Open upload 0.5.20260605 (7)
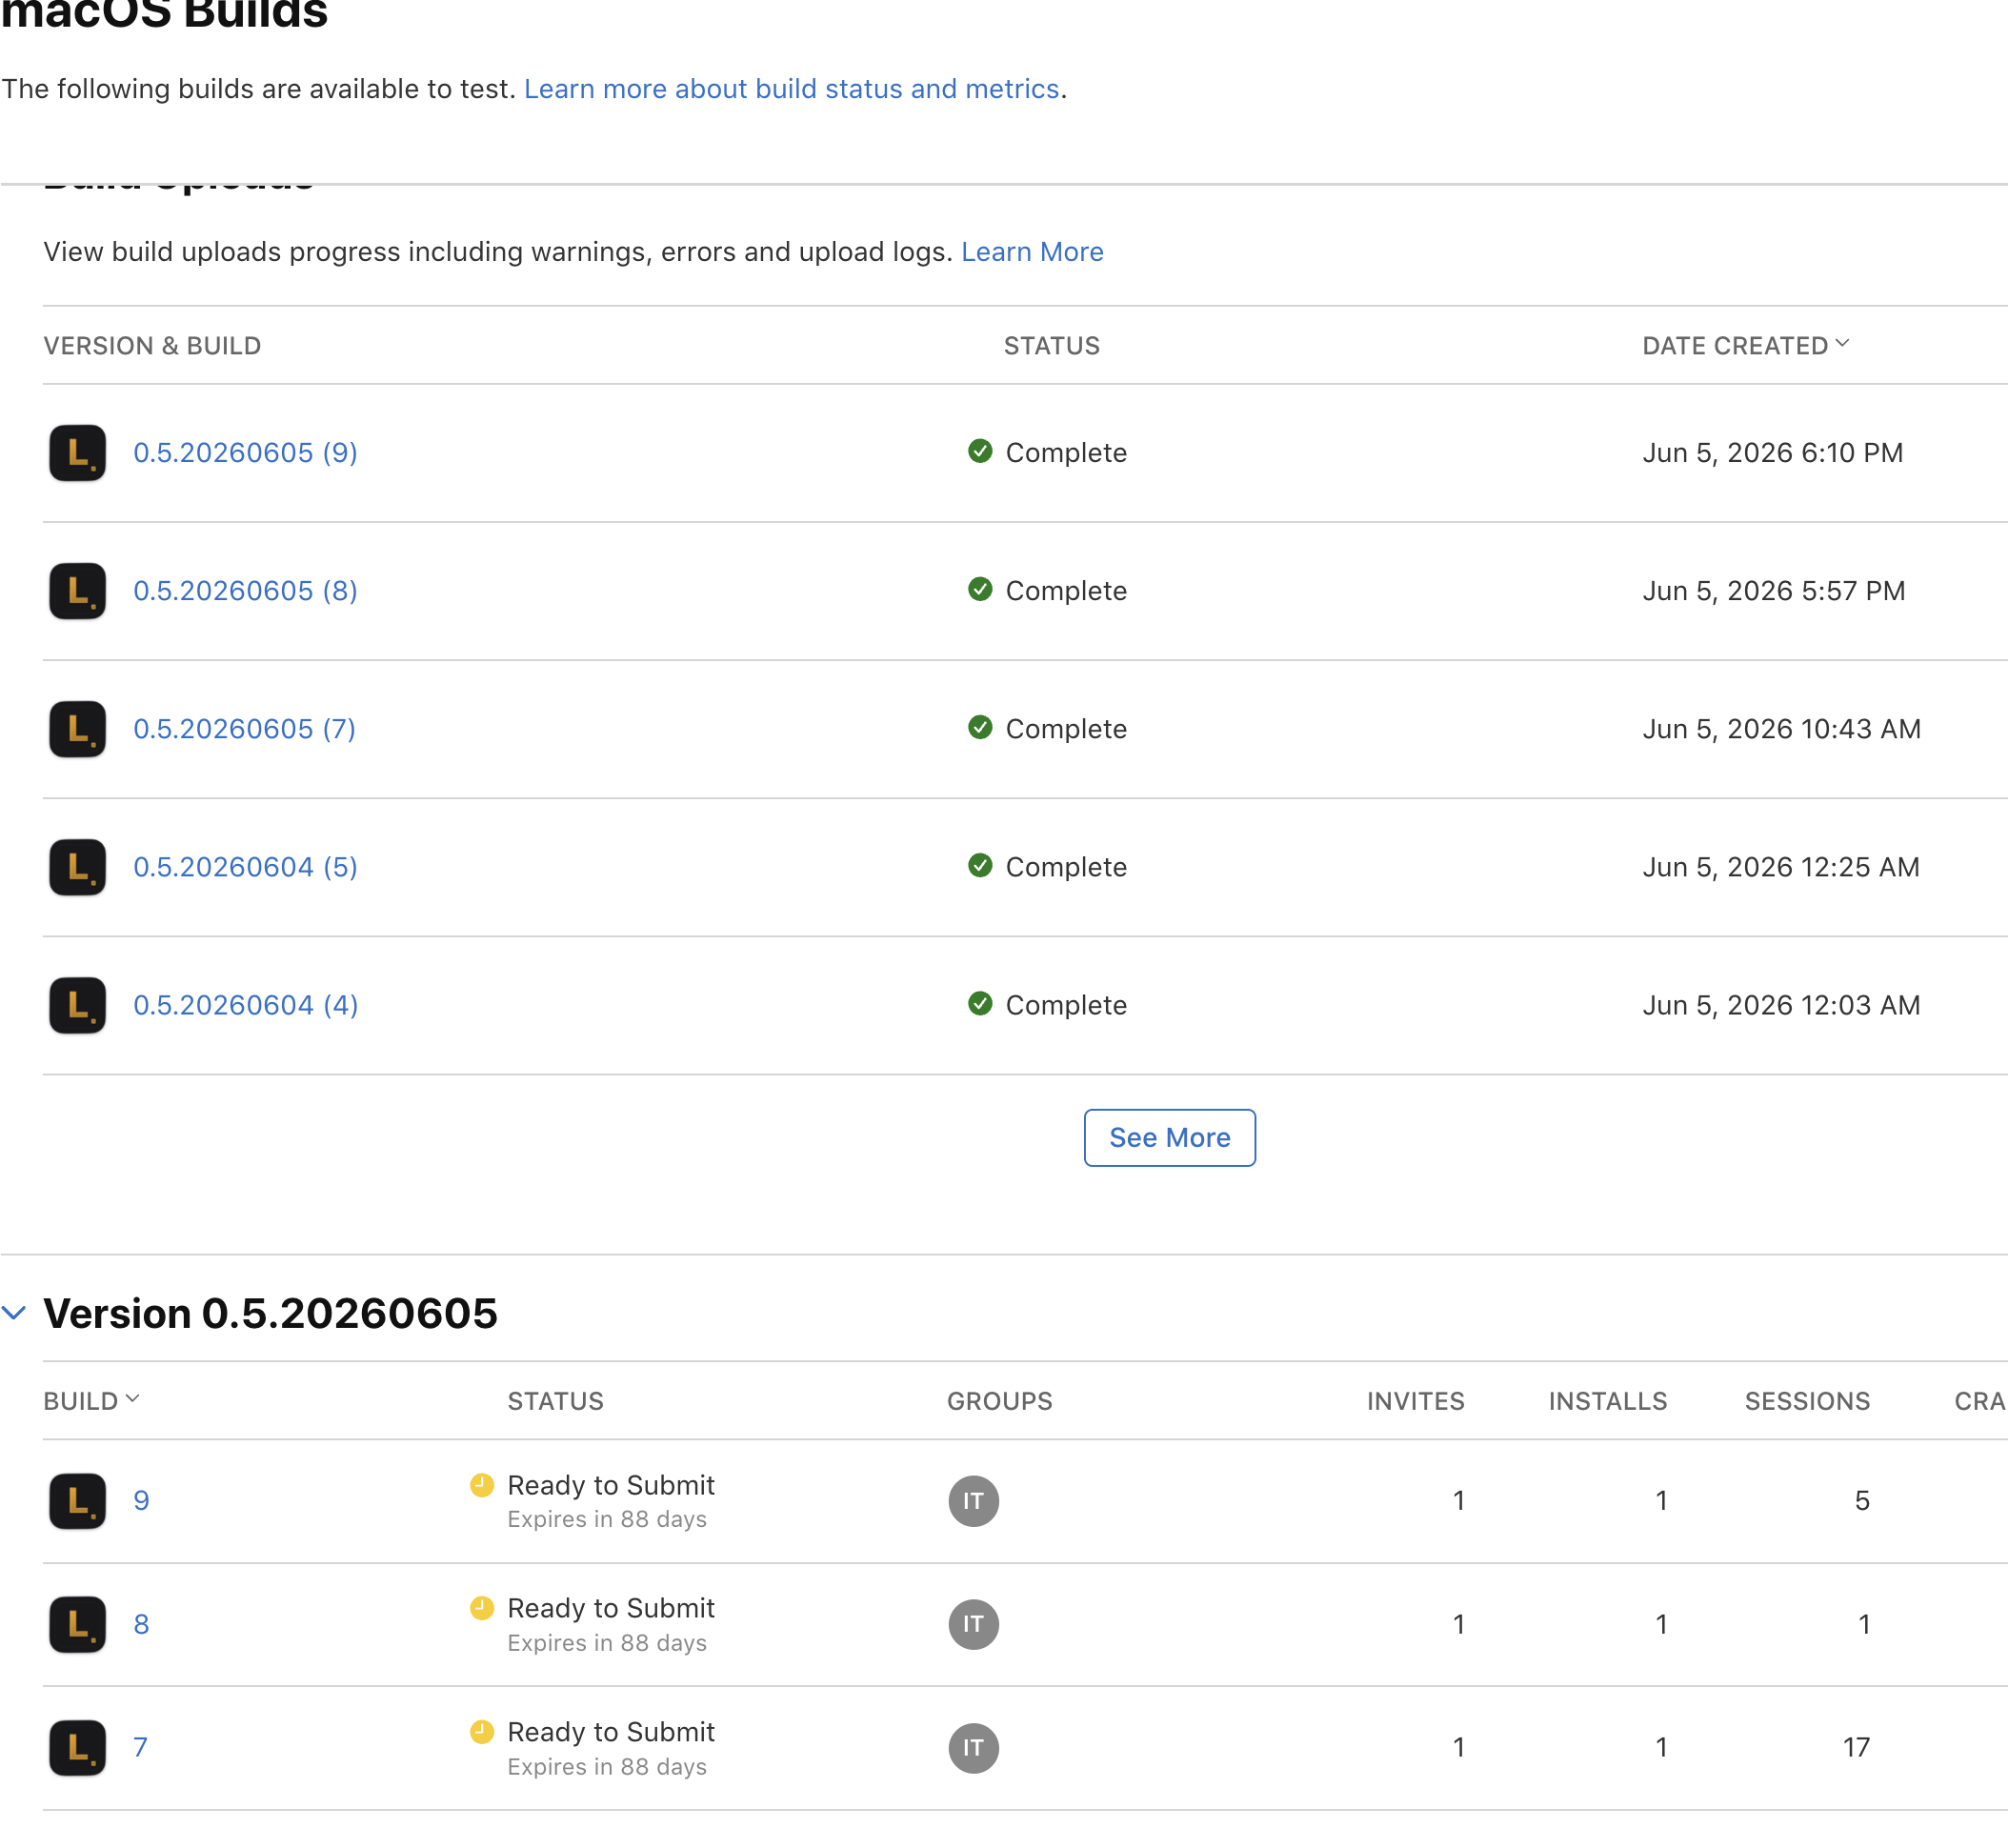Screen dimensions: 2008x1848 245,729
